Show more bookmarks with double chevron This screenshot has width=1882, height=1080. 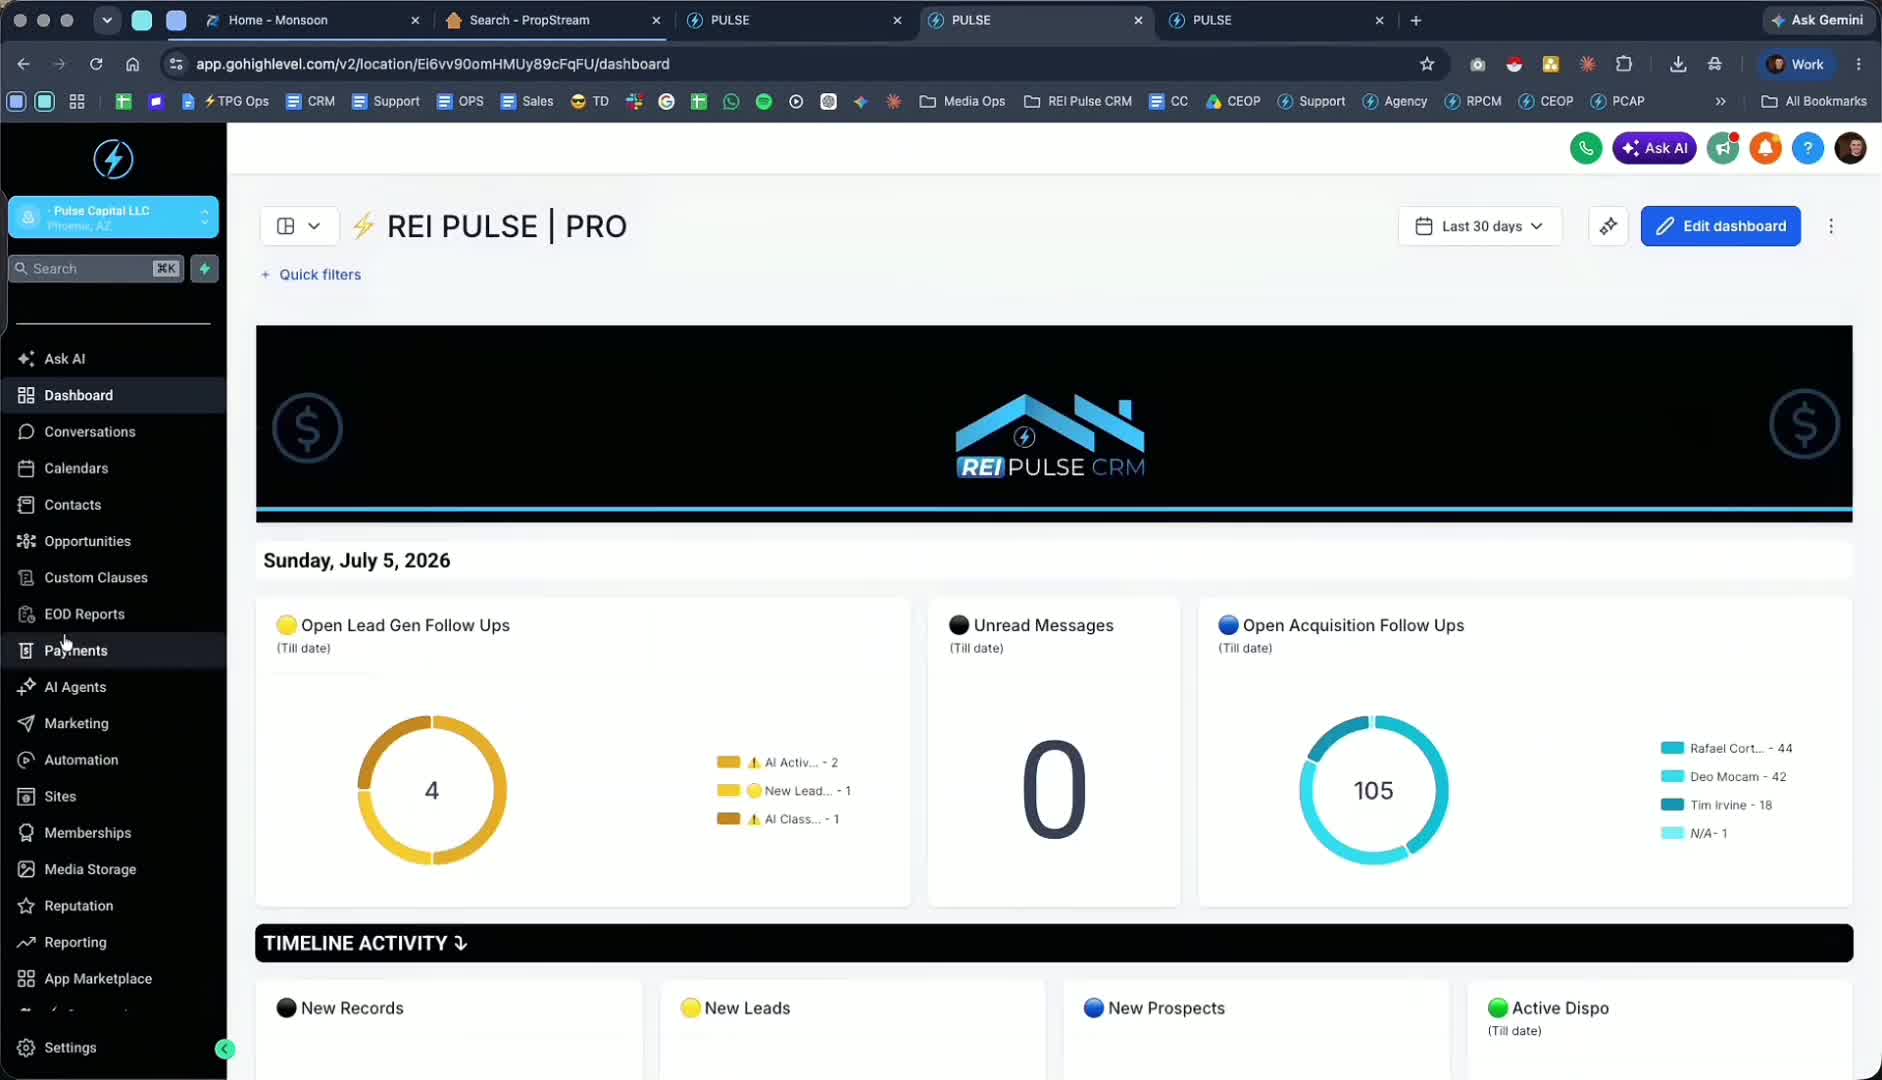[1720, 101]
